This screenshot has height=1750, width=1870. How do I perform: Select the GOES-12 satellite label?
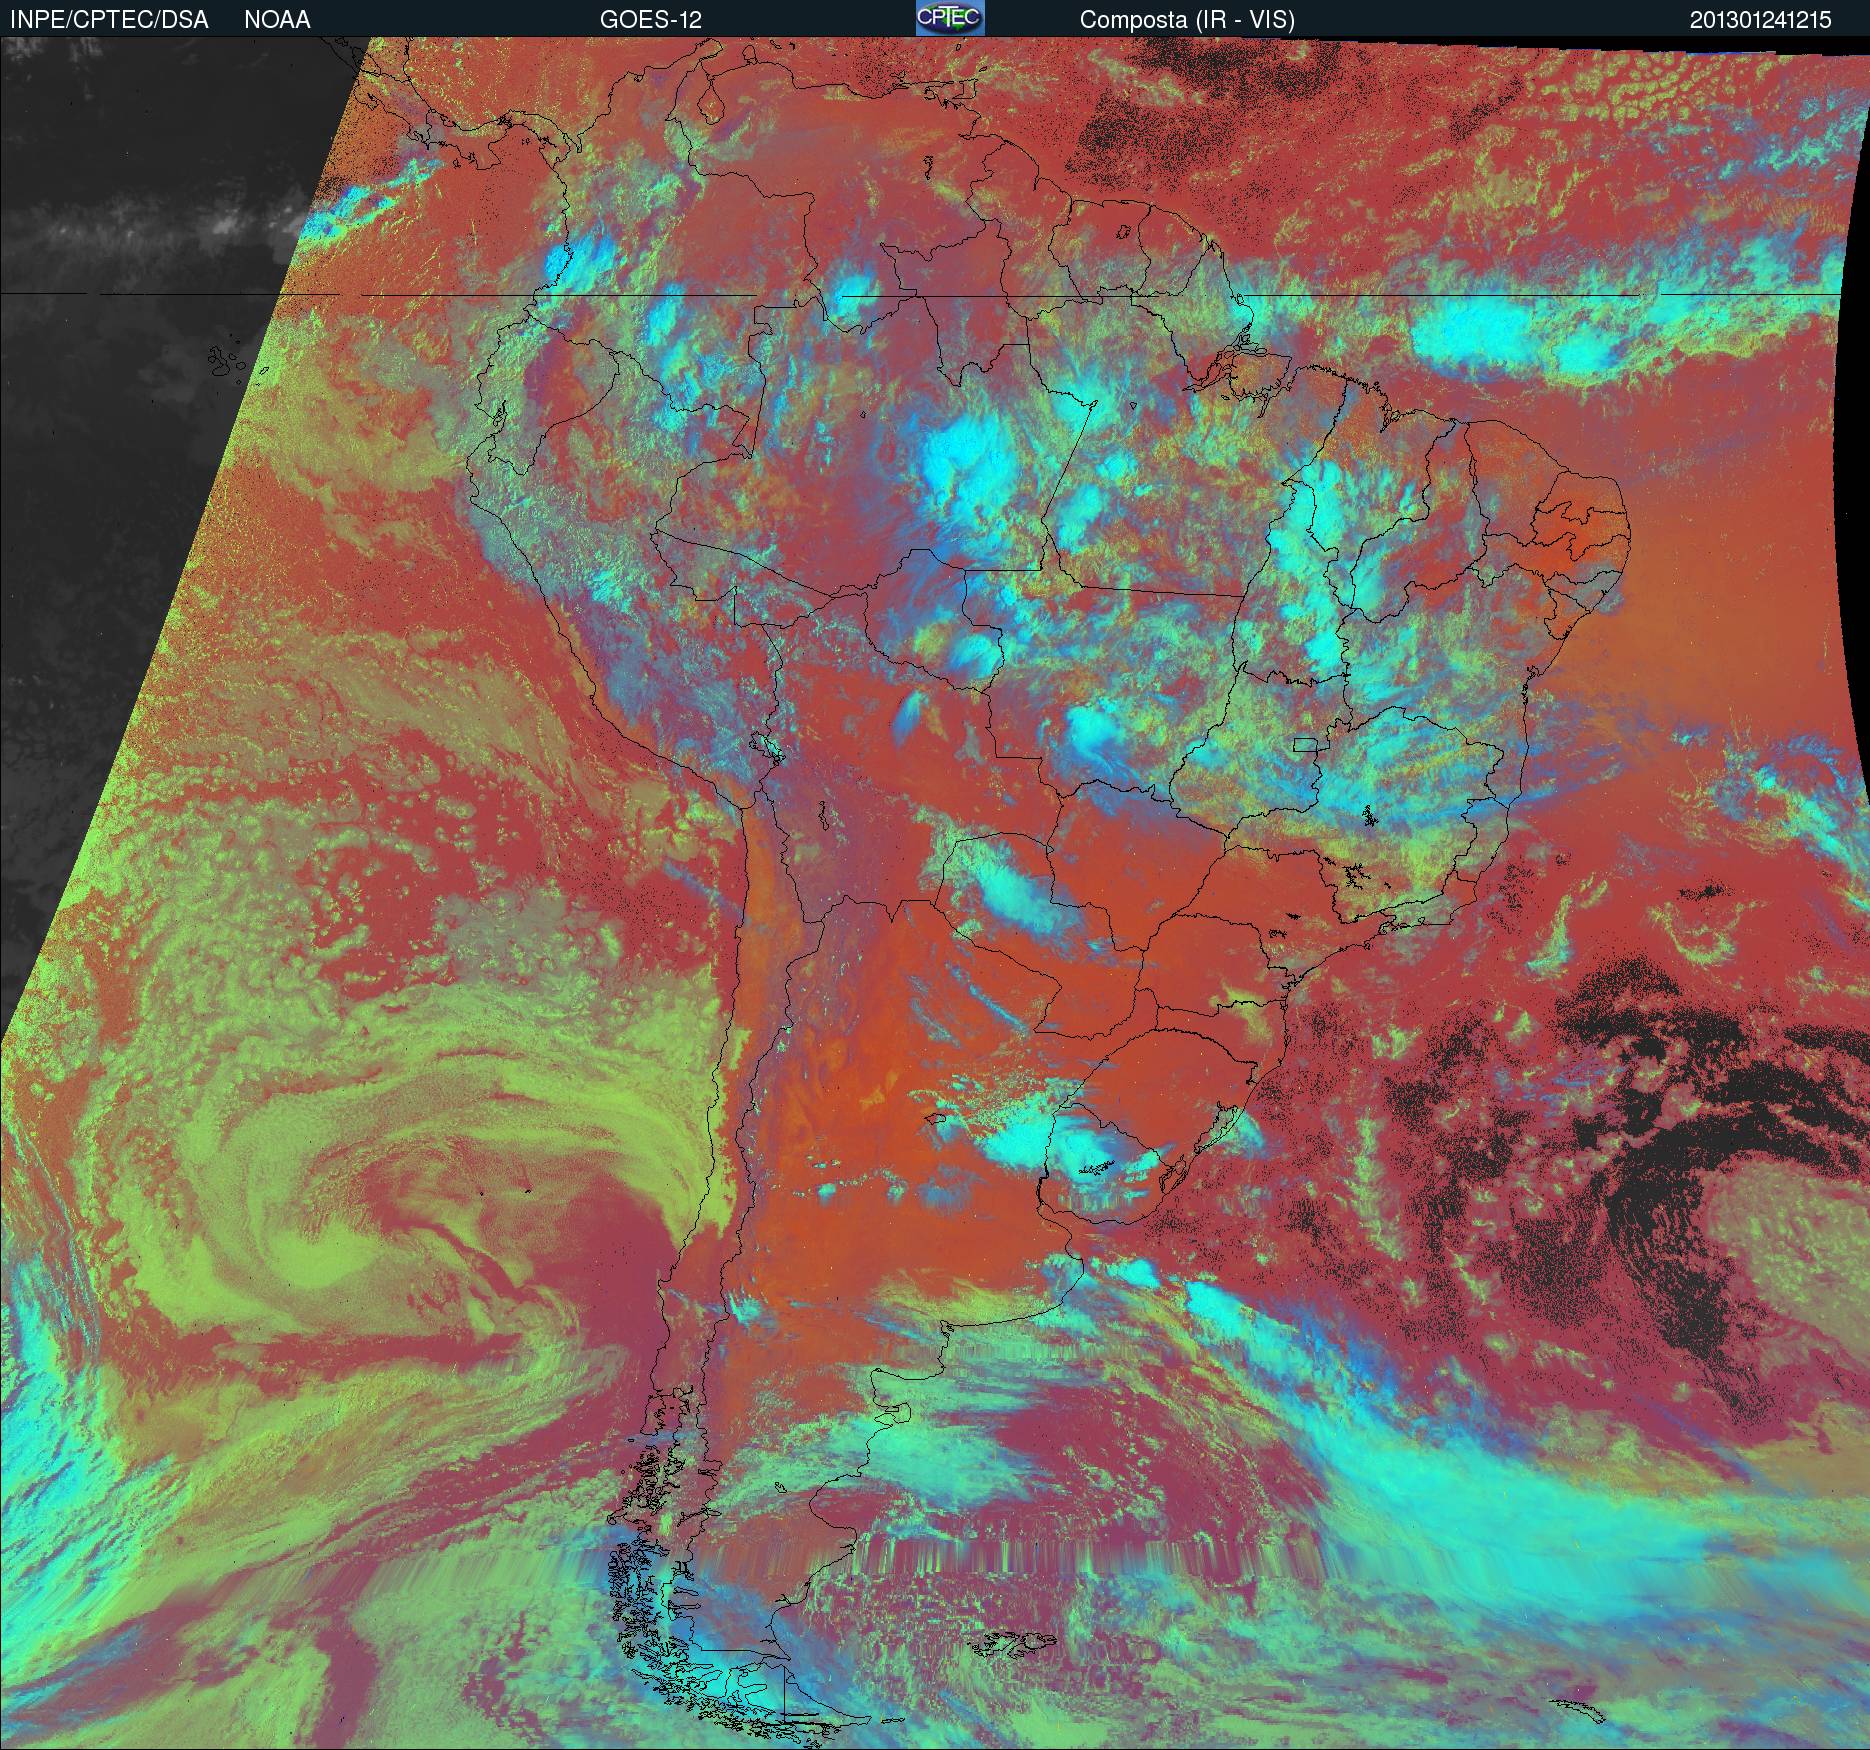(x=650, y=20)
